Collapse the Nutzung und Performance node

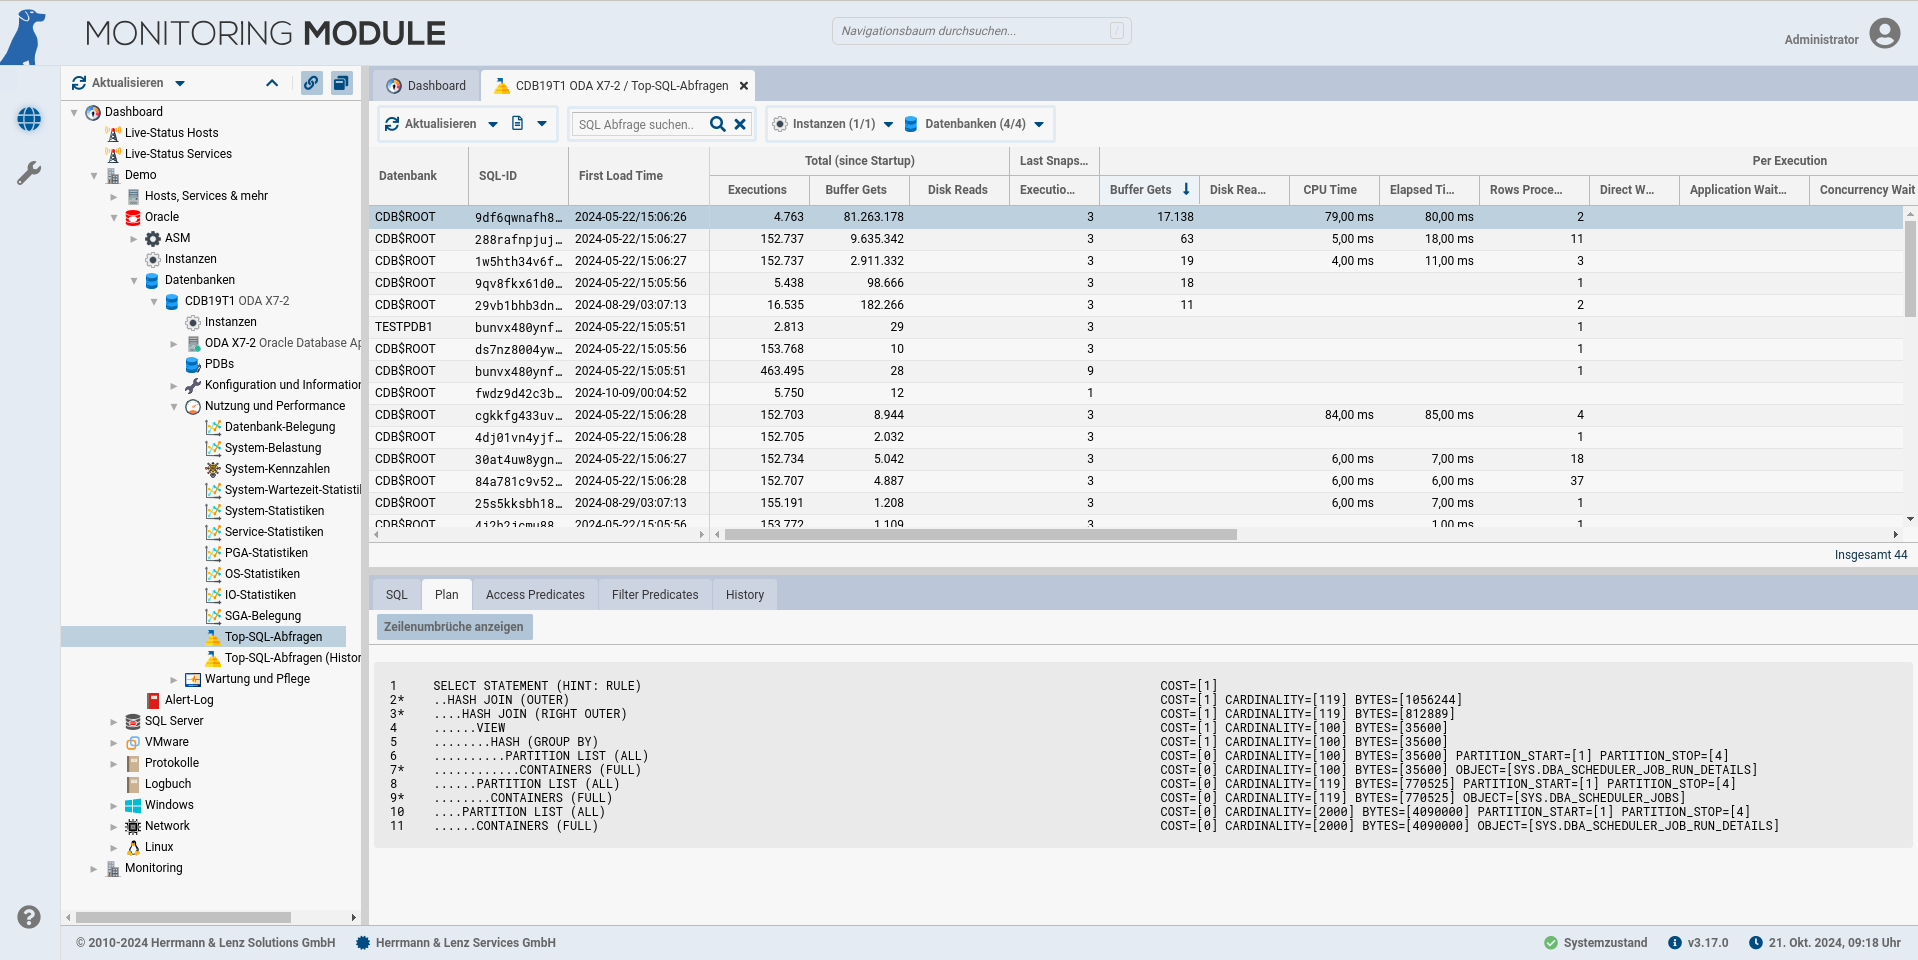point(174,406)
